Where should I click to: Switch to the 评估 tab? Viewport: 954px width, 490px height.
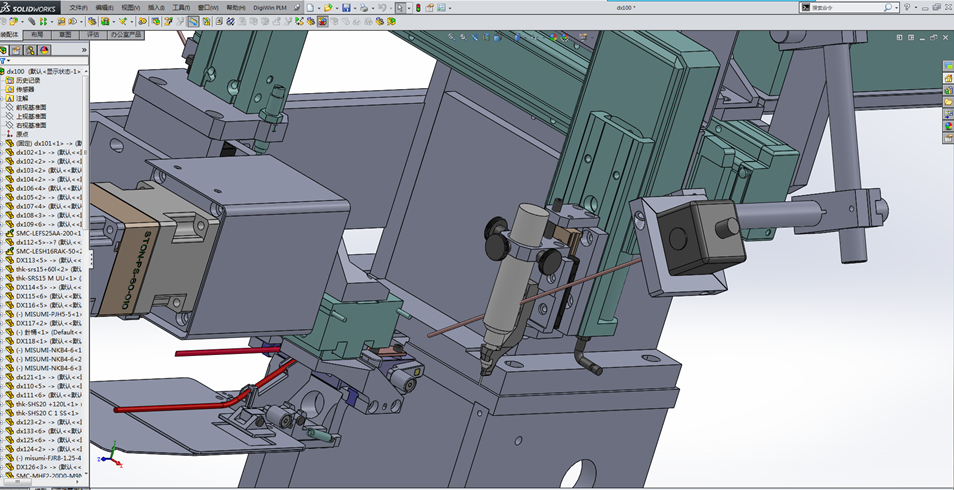[x=93, y=35]
